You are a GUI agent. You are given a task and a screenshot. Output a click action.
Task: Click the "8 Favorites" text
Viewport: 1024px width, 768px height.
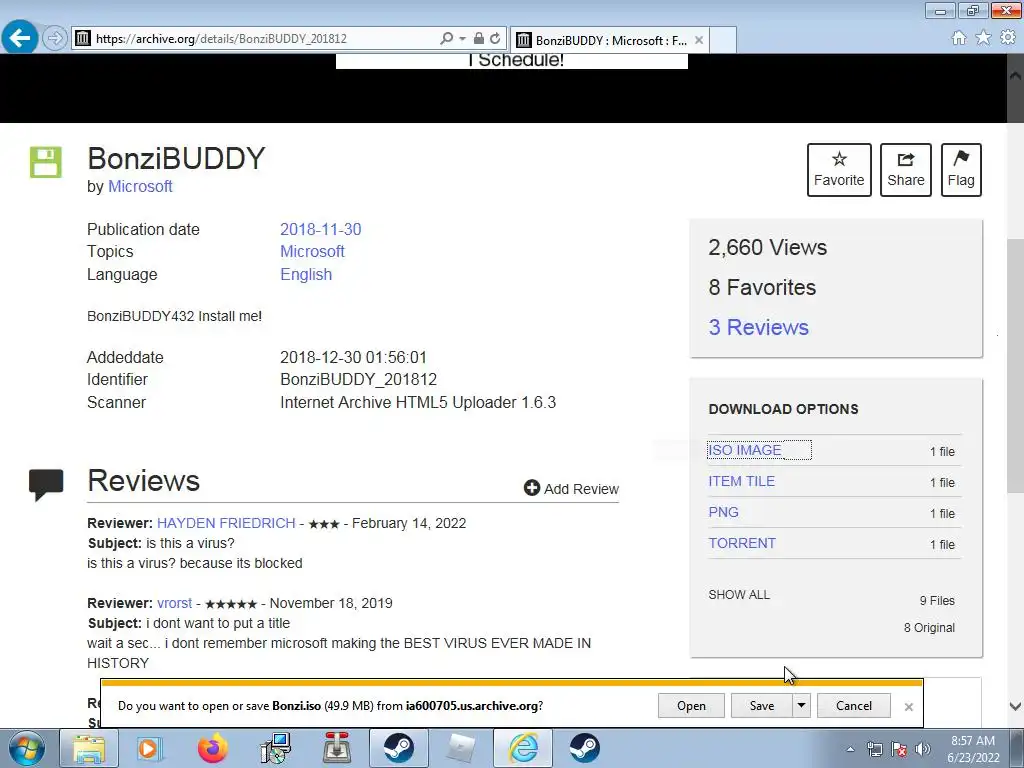[762, 287]
